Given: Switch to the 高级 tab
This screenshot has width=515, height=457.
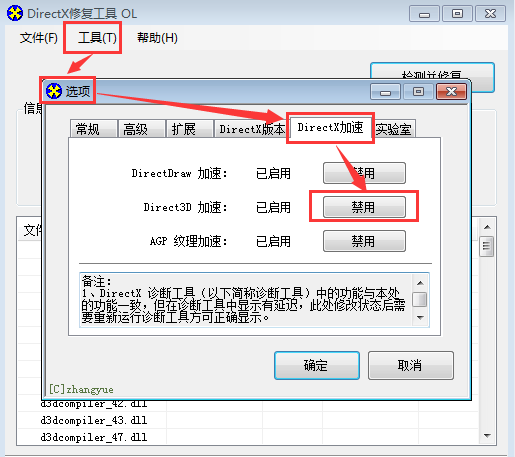Looking at the screenshot, I should (x=141, y=129).
